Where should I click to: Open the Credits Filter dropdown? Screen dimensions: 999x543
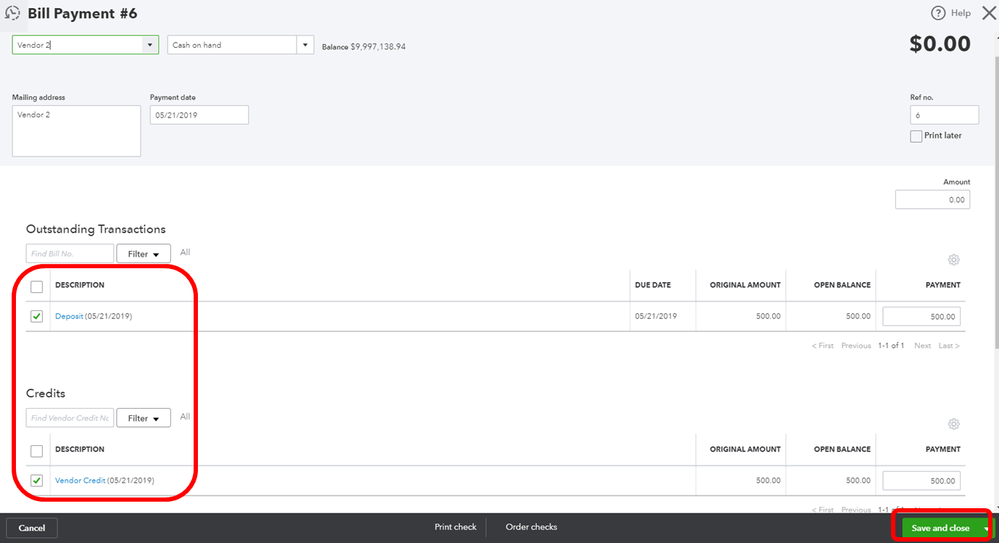click(143, 418)
